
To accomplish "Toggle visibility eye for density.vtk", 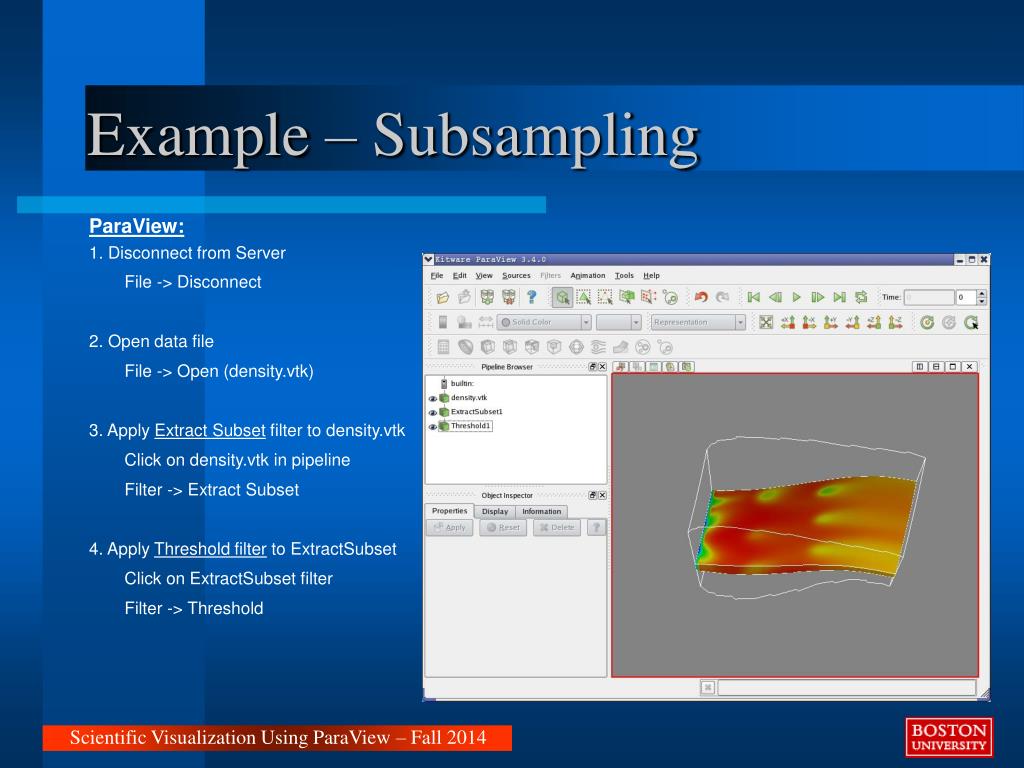I will [x=432, y=398].
